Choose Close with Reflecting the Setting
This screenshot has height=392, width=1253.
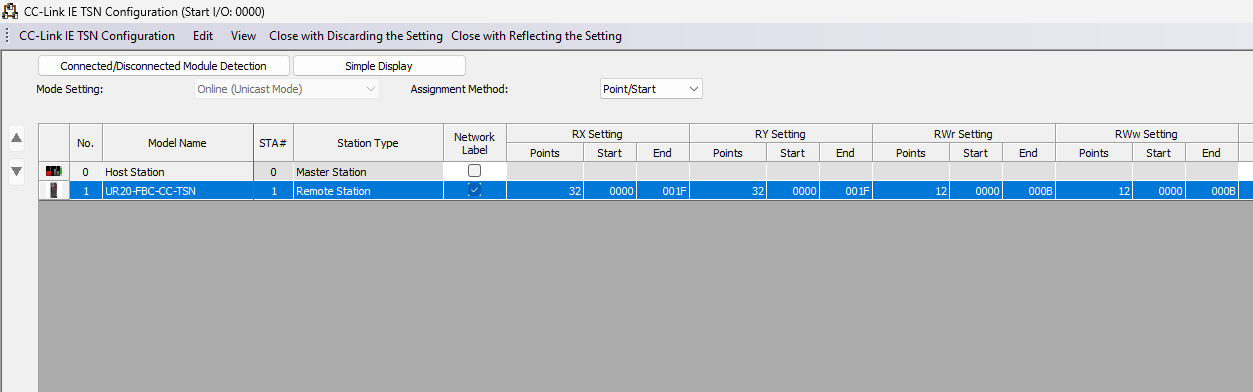coord(537,36)
